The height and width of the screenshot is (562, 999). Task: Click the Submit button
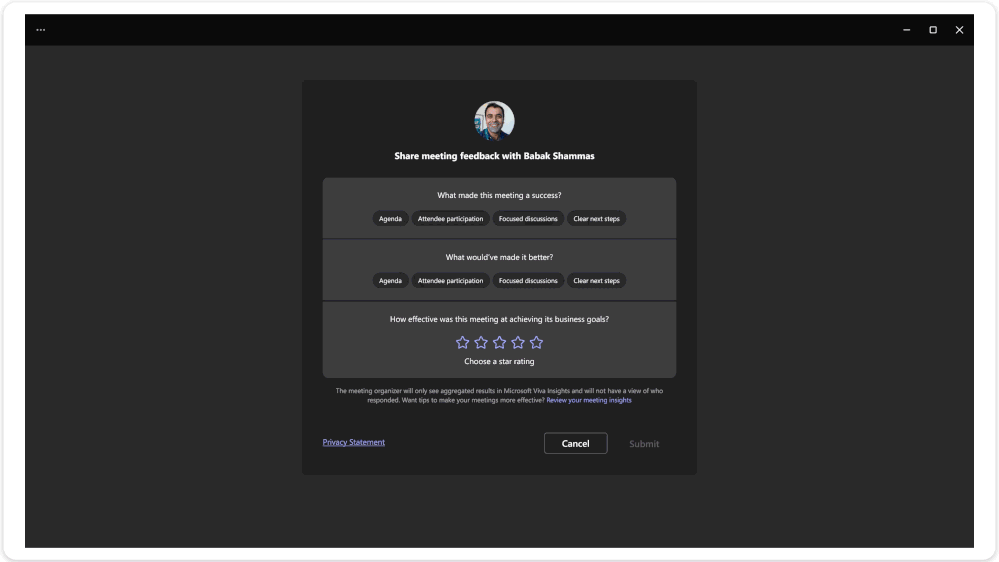(644, 444)
